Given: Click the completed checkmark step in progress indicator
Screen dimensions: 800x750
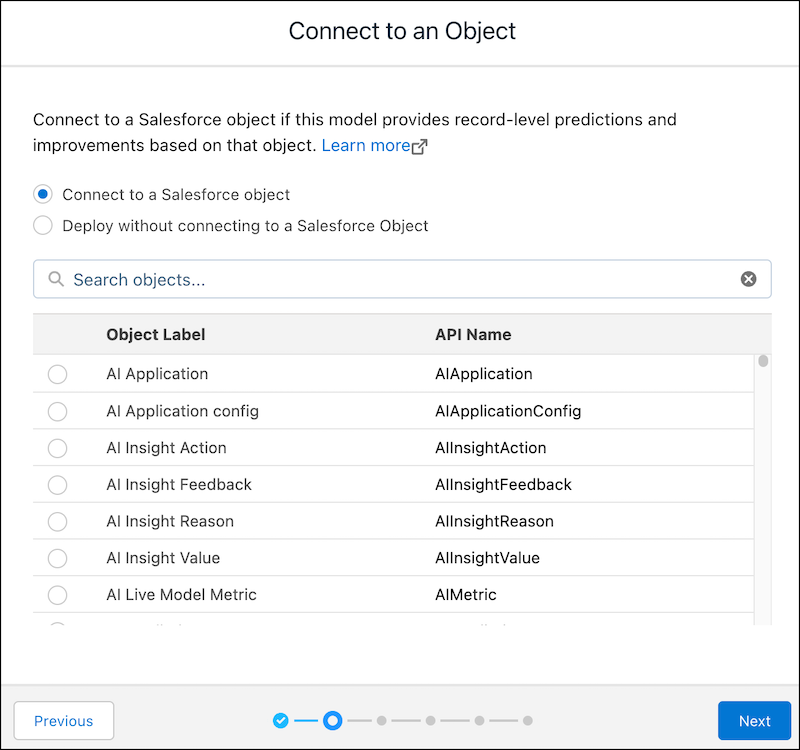Looking at the screenshot, I should coord(281,720).
